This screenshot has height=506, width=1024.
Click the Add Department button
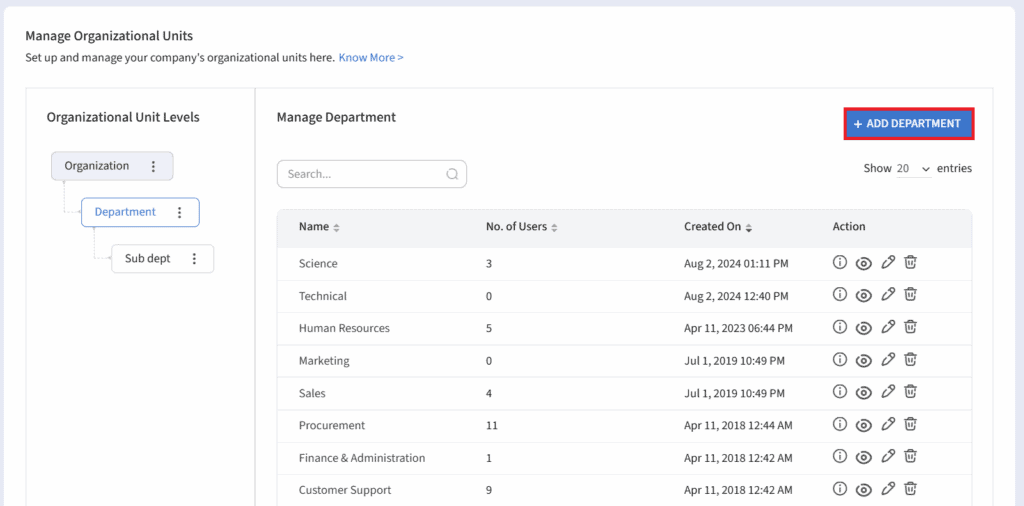tap(908, 124)
